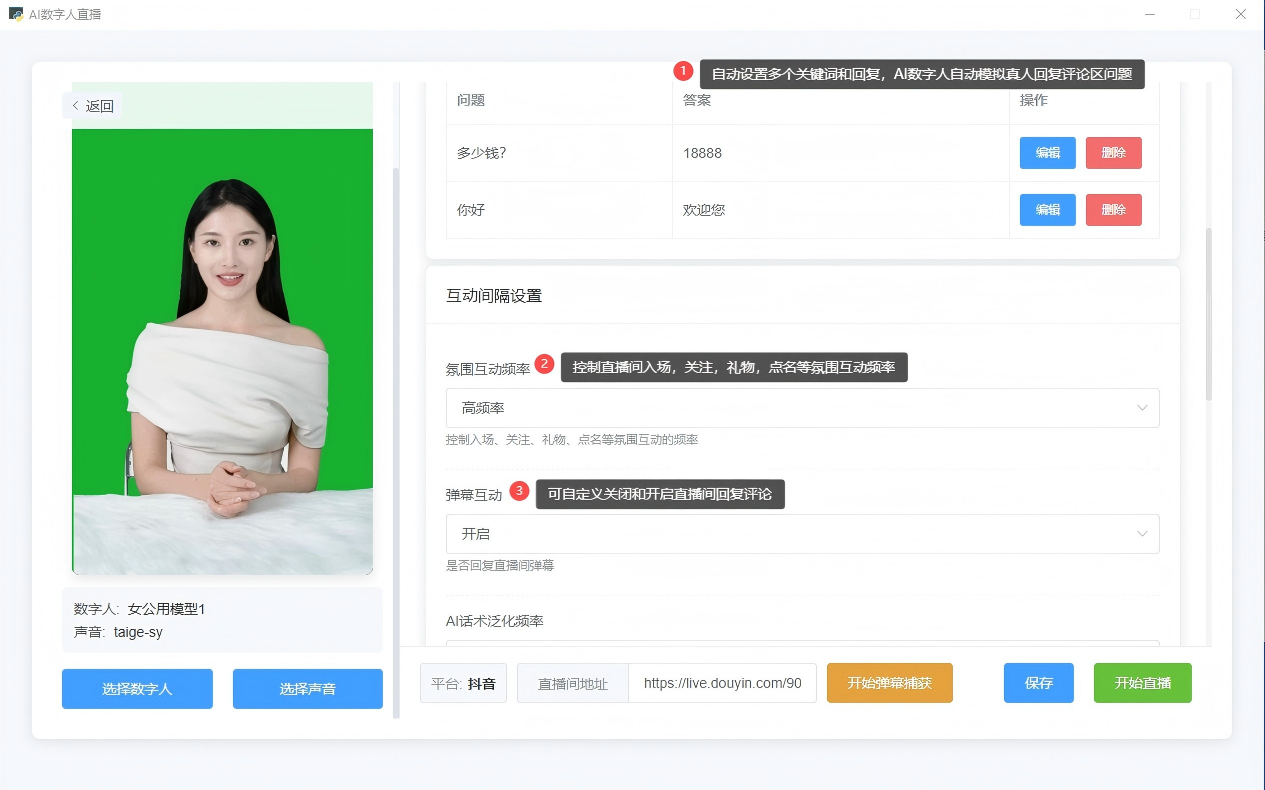Click the 答案 column header
The image size is (1265, 790).
pyautogui.click(x=697, y=100)
